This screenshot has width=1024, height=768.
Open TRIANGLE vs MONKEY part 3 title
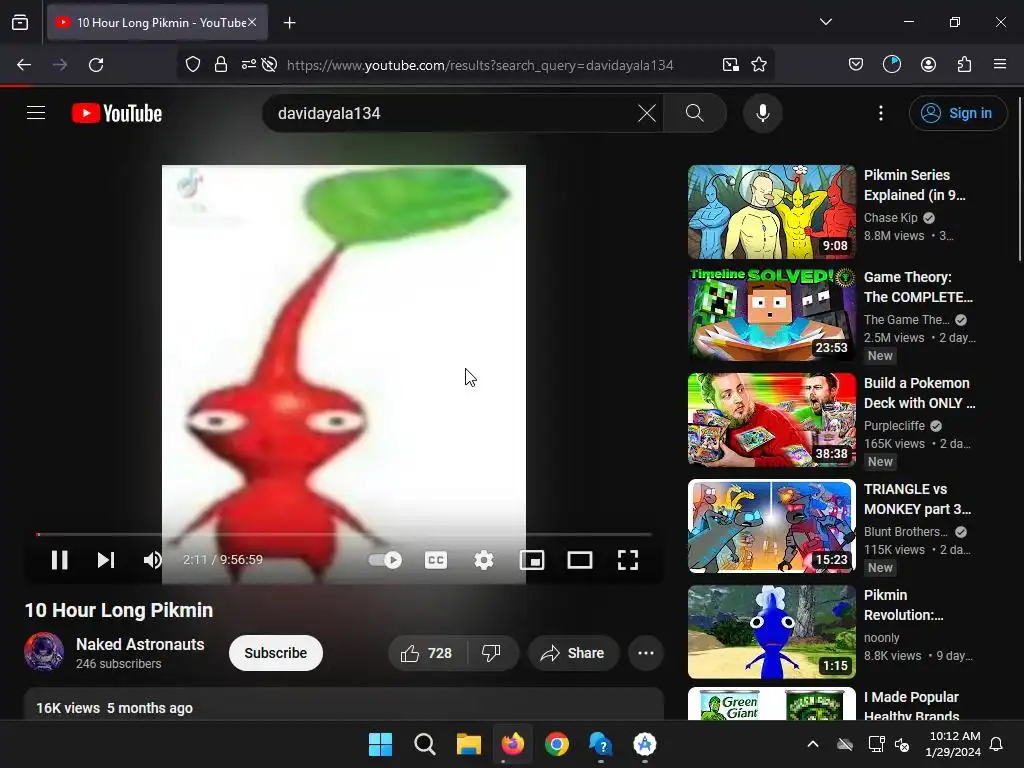coord(918,499)
